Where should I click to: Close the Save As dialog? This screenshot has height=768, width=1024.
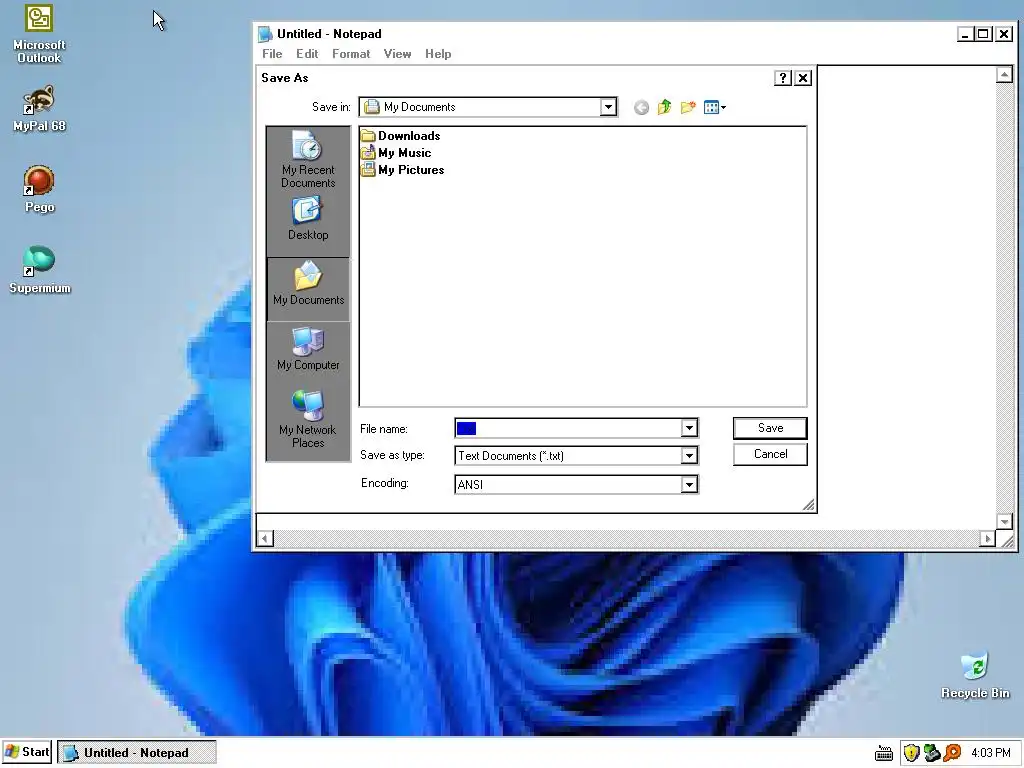coord(803,78)
